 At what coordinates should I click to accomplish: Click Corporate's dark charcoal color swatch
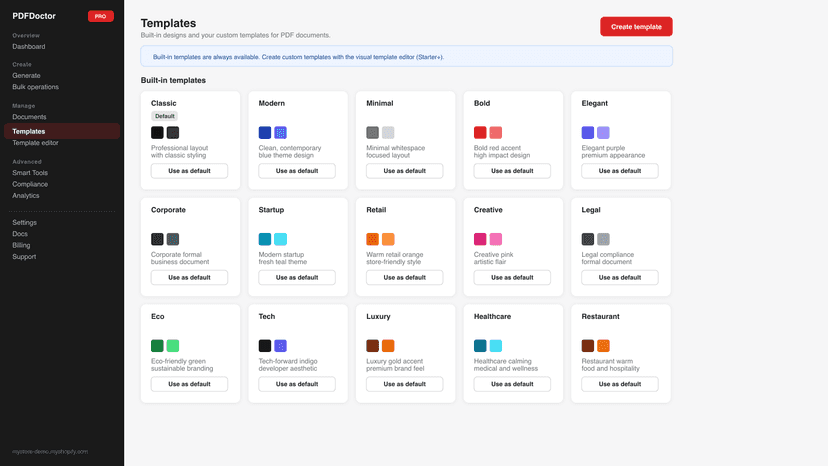click(x=157, y=239)
